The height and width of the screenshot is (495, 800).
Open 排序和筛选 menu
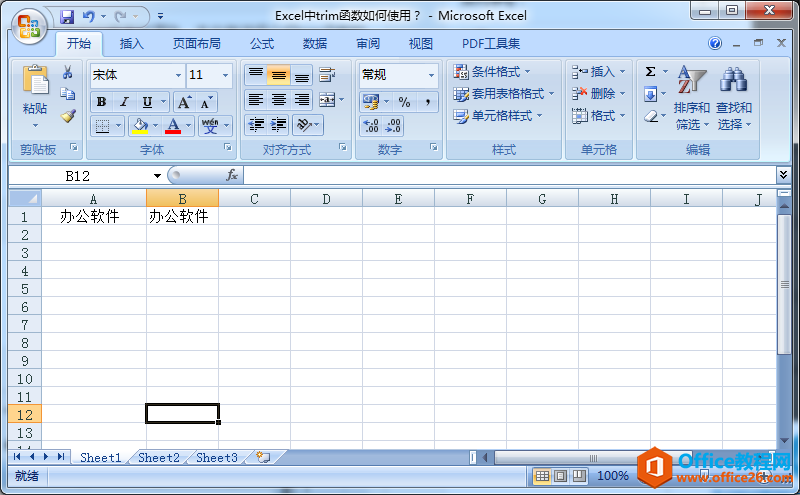point(691,97)
